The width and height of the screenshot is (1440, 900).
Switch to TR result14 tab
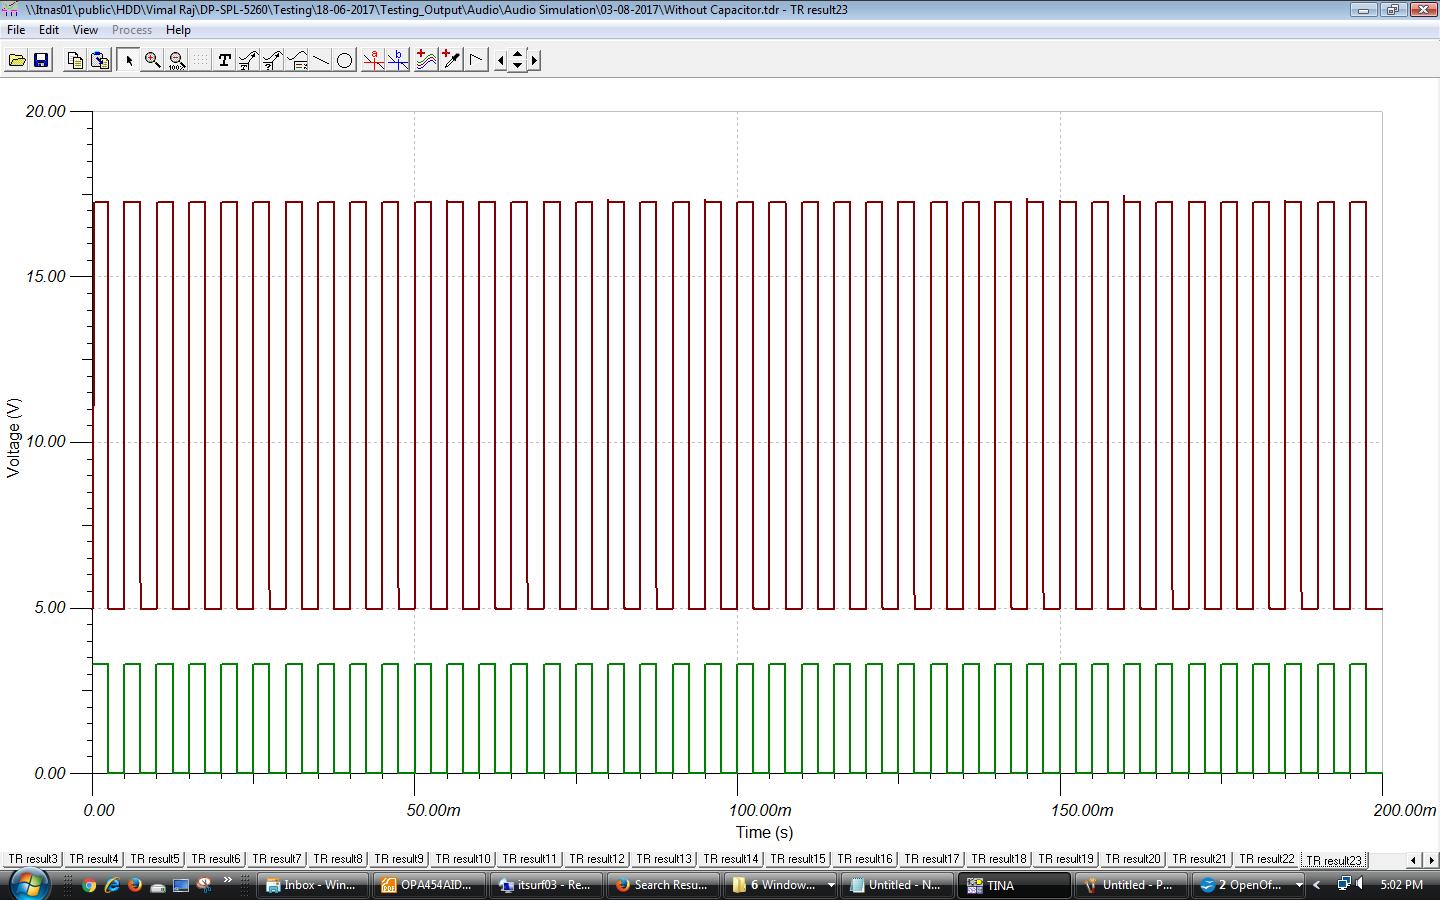731,859
